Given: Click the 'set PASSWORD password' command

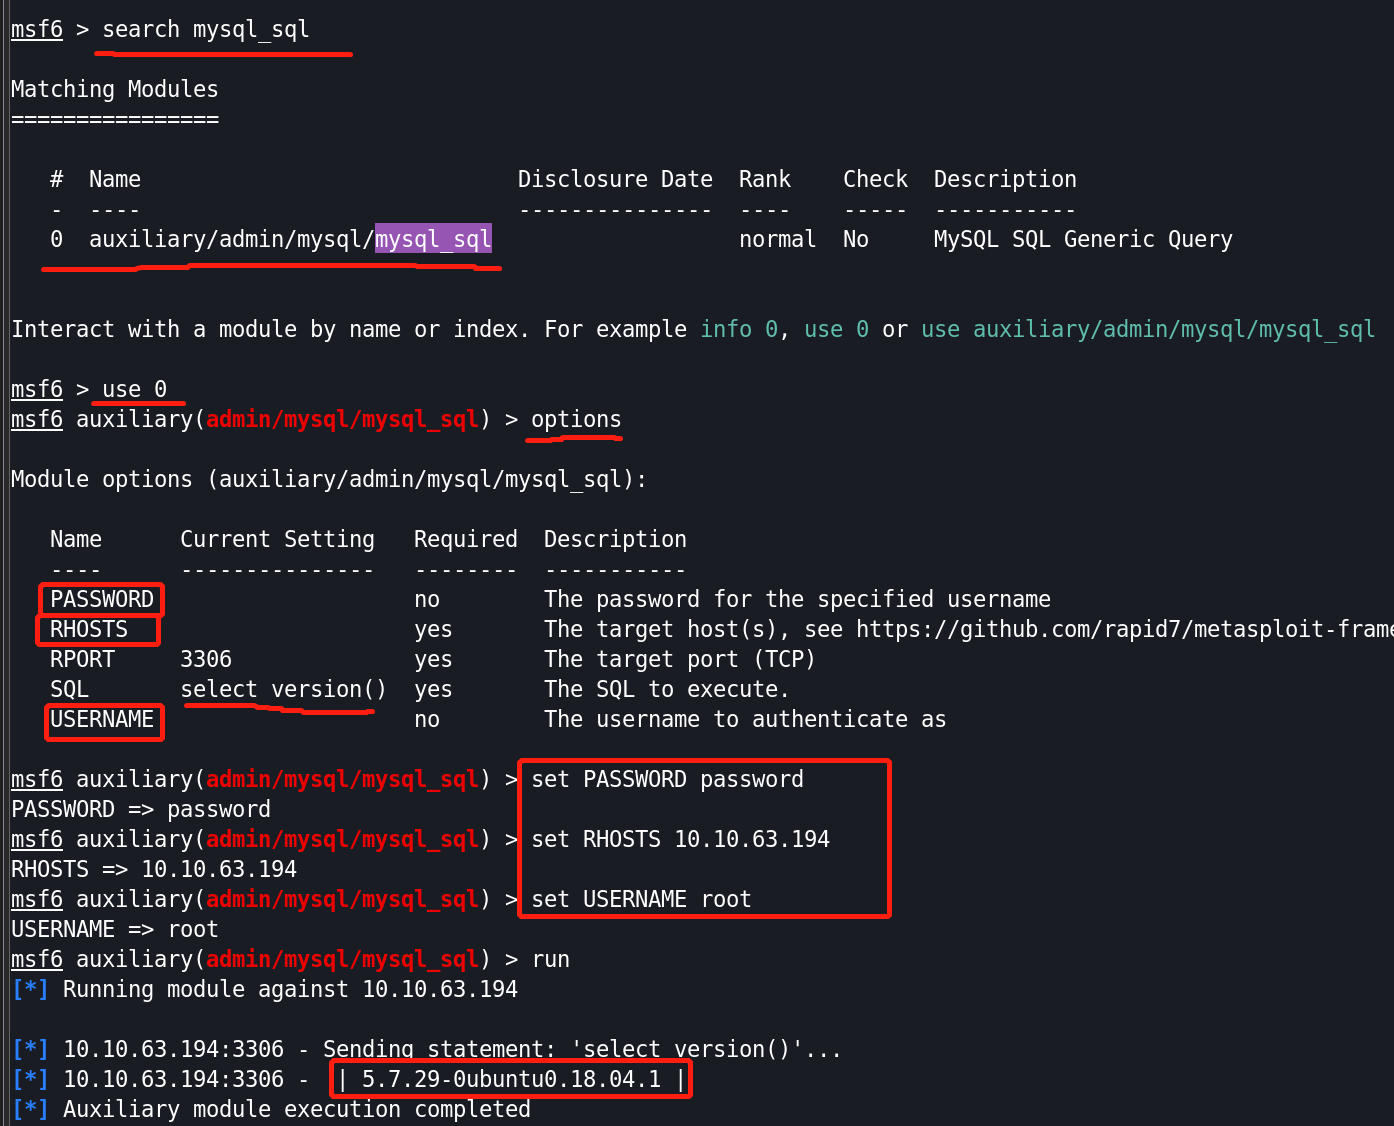Looking at the screenshot, I should (667, 779).
